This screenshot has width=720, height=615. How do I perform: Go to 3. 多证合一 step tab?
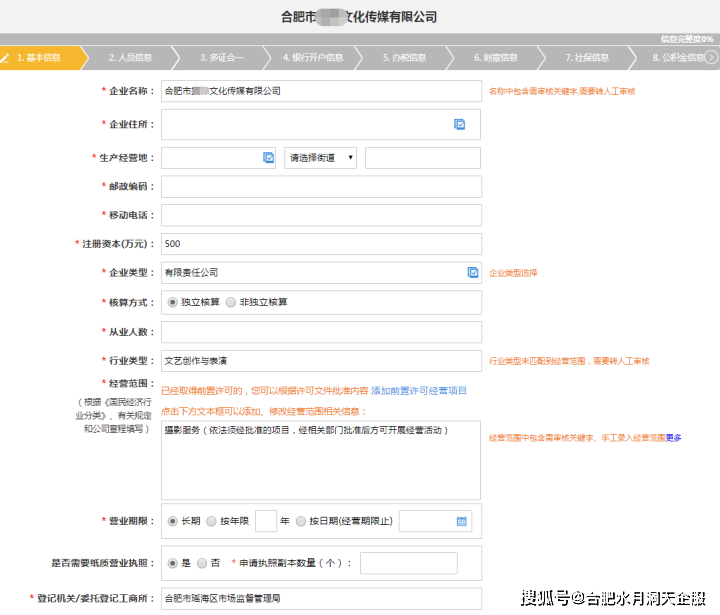coord(222,57)
